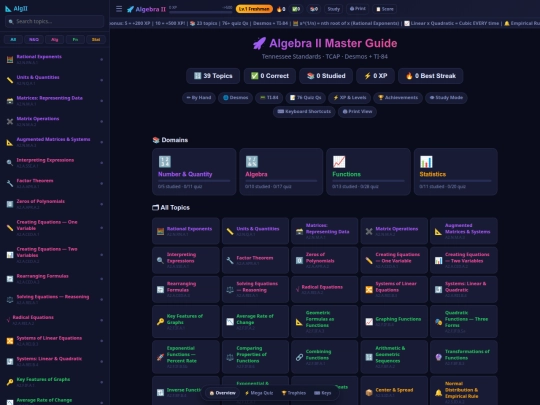Open the Keyboard Shortcuts chip
This screenshot has height=405, width=540.
tap(304, 112)
